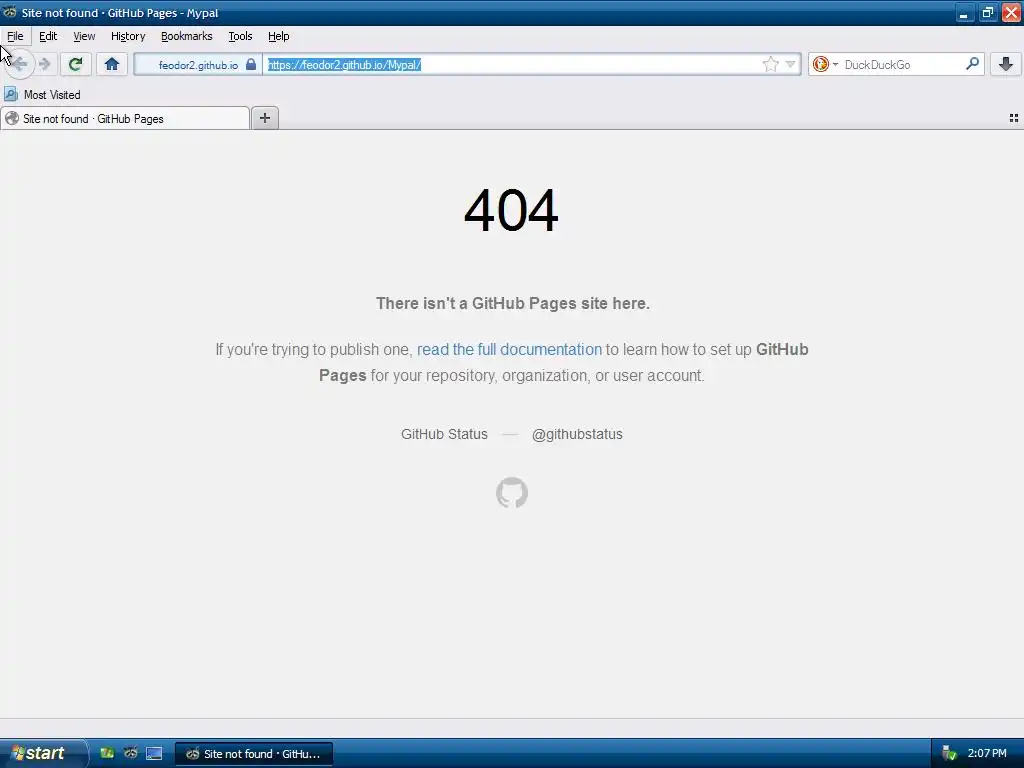This screenshot has width=1024, height=768.
Task: Open the Edit menu
Action: click(x=48, y=36)
